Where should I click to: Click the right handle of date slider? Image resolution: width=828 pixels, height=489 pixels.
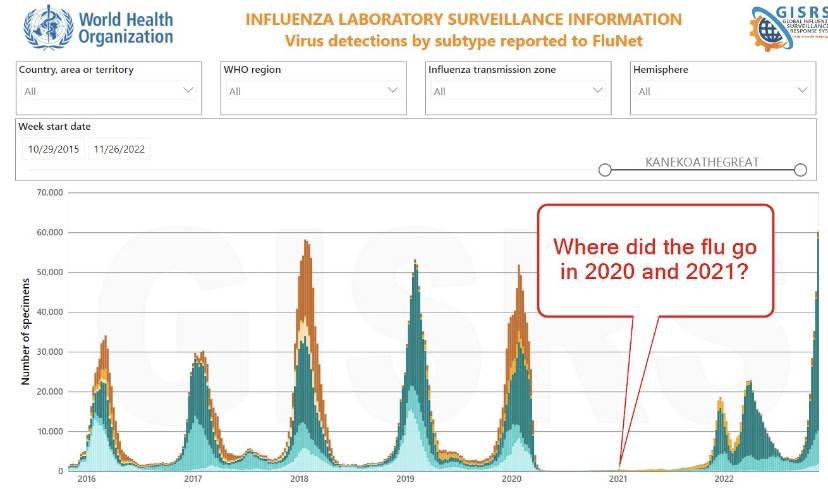point(800,170)
